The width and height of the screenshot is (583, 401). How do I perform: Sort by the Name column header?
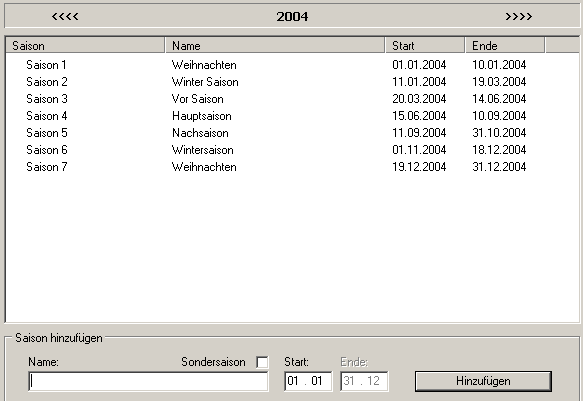point(275,45)
